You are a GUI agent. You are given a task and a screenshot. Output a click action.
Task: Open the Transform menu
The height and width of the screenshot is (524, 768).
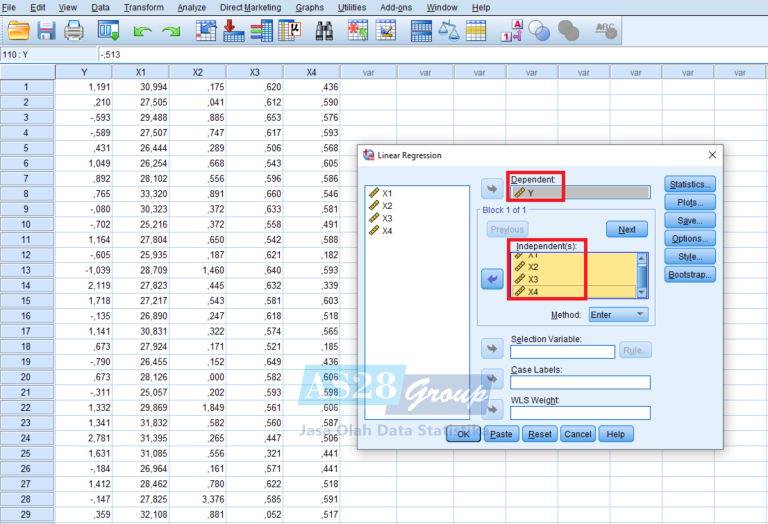144,7
